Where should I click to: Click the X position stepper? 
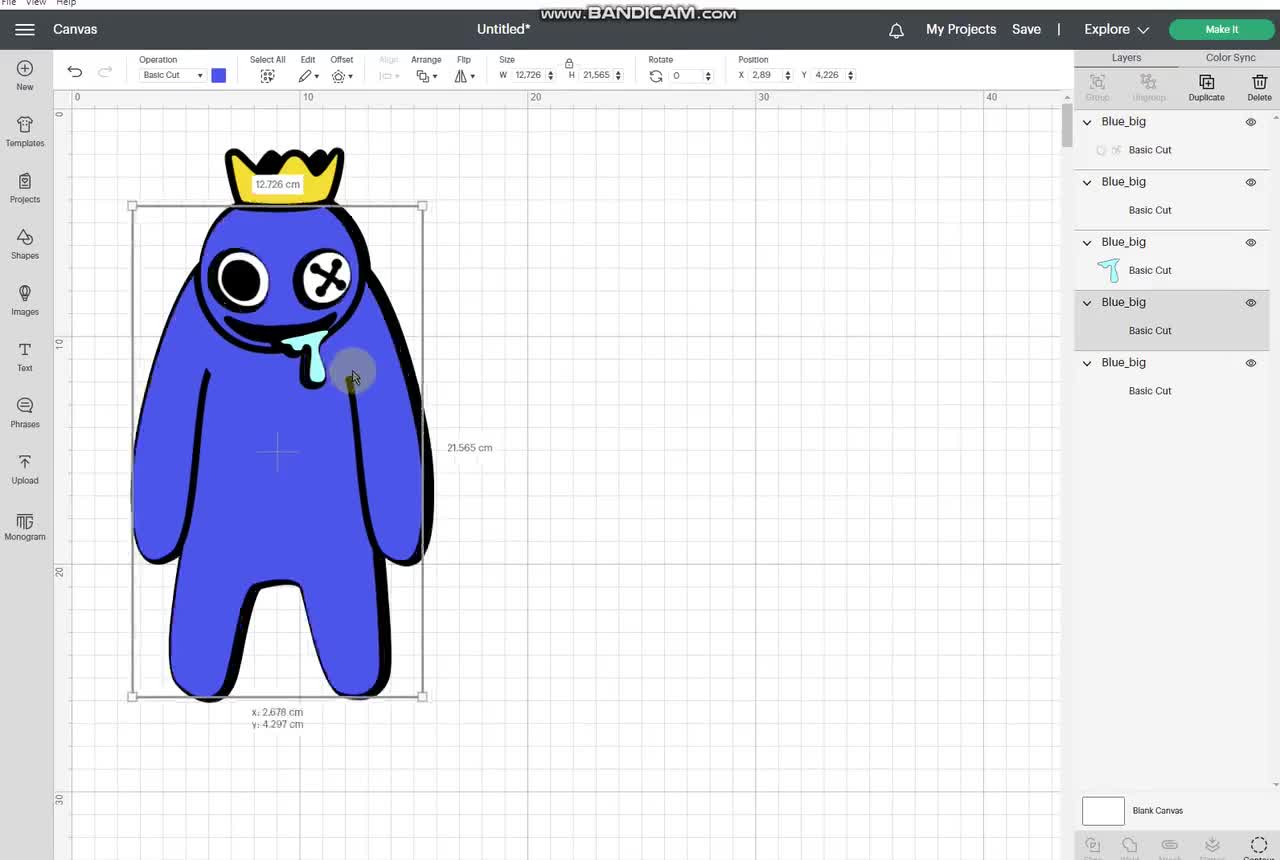point(788,76)
